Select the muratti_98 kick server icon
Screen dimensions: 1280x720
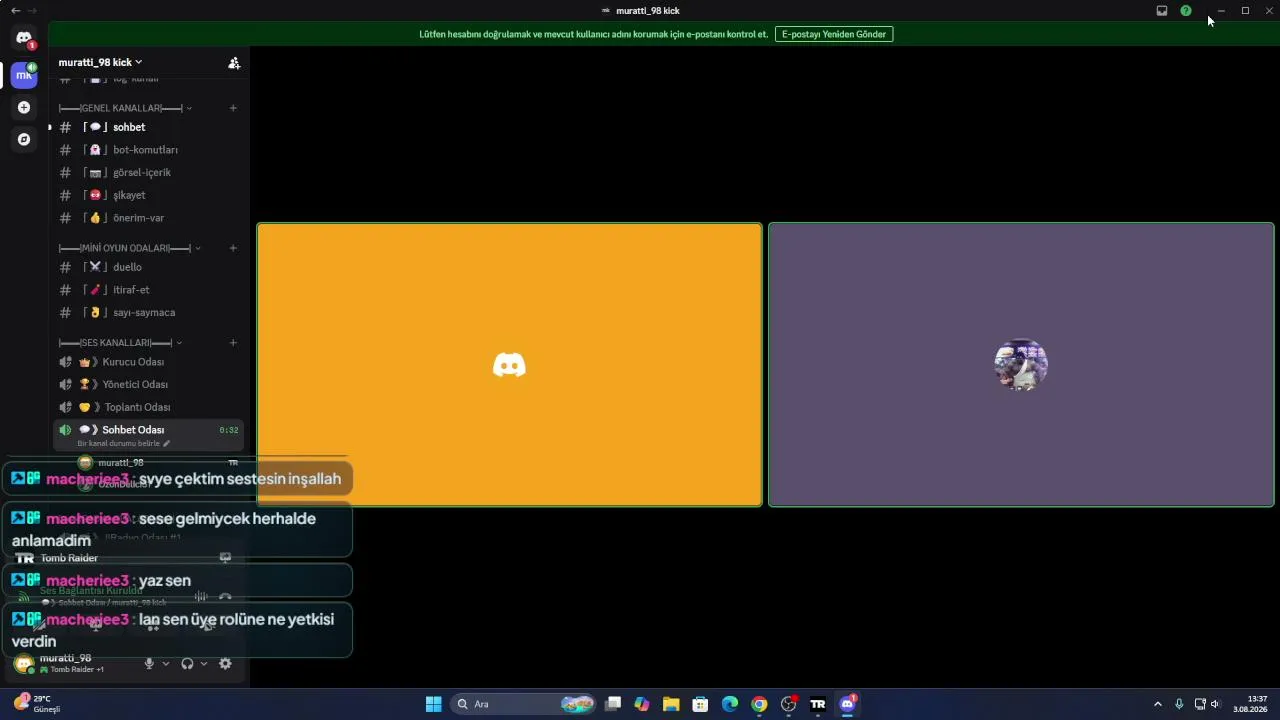(x=24, y=75)
